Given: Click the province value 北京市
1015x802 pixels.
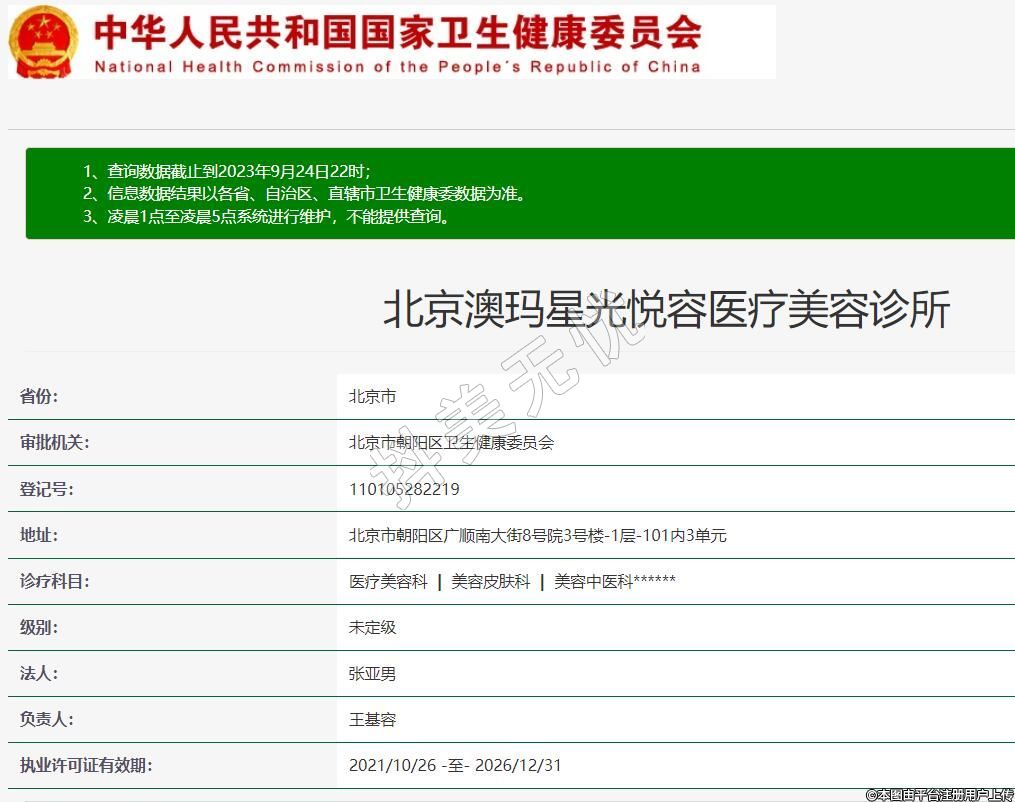Looking at the screenshot, I should [372, 396].
